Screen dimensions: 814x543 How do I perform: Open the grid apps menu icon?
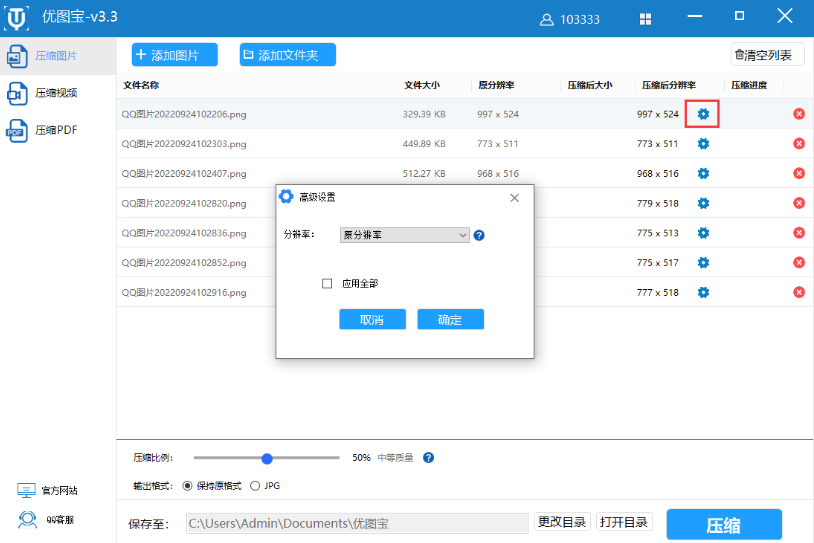[x=645, y=20]
